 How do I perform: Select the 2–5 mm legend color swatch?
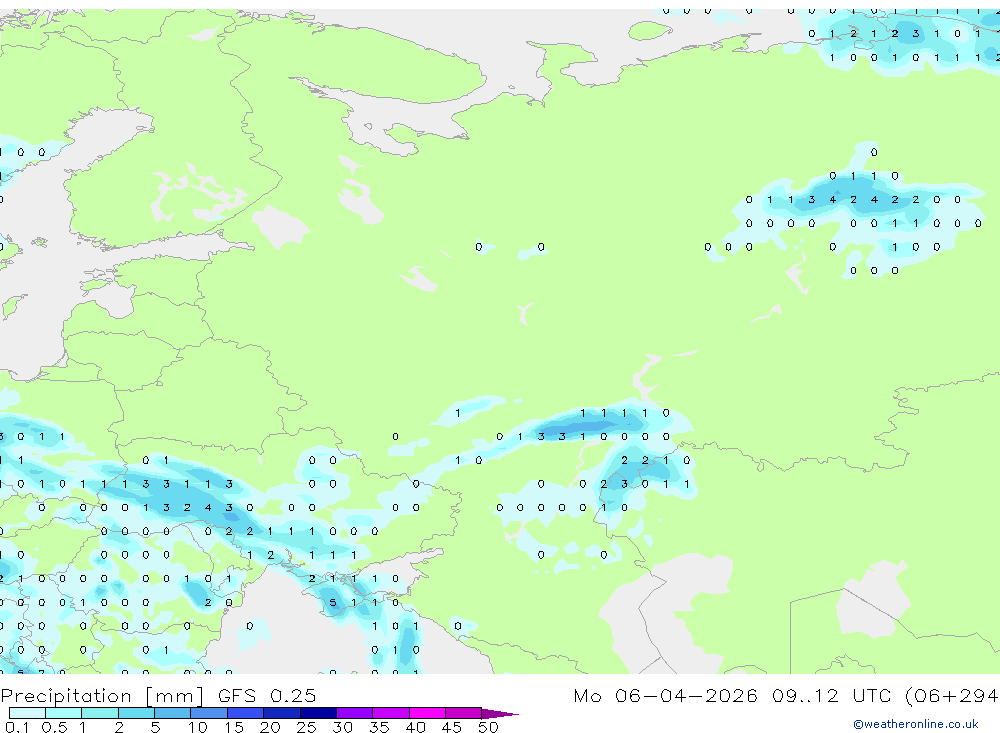coord(136,713)
